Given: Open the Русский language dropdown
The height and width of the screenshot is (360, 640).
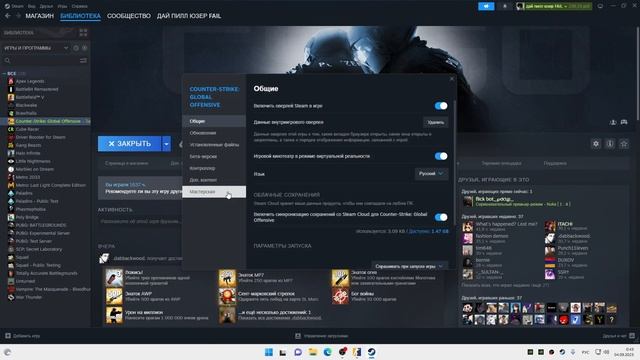Looking at the screenshot, I should 431,173.
